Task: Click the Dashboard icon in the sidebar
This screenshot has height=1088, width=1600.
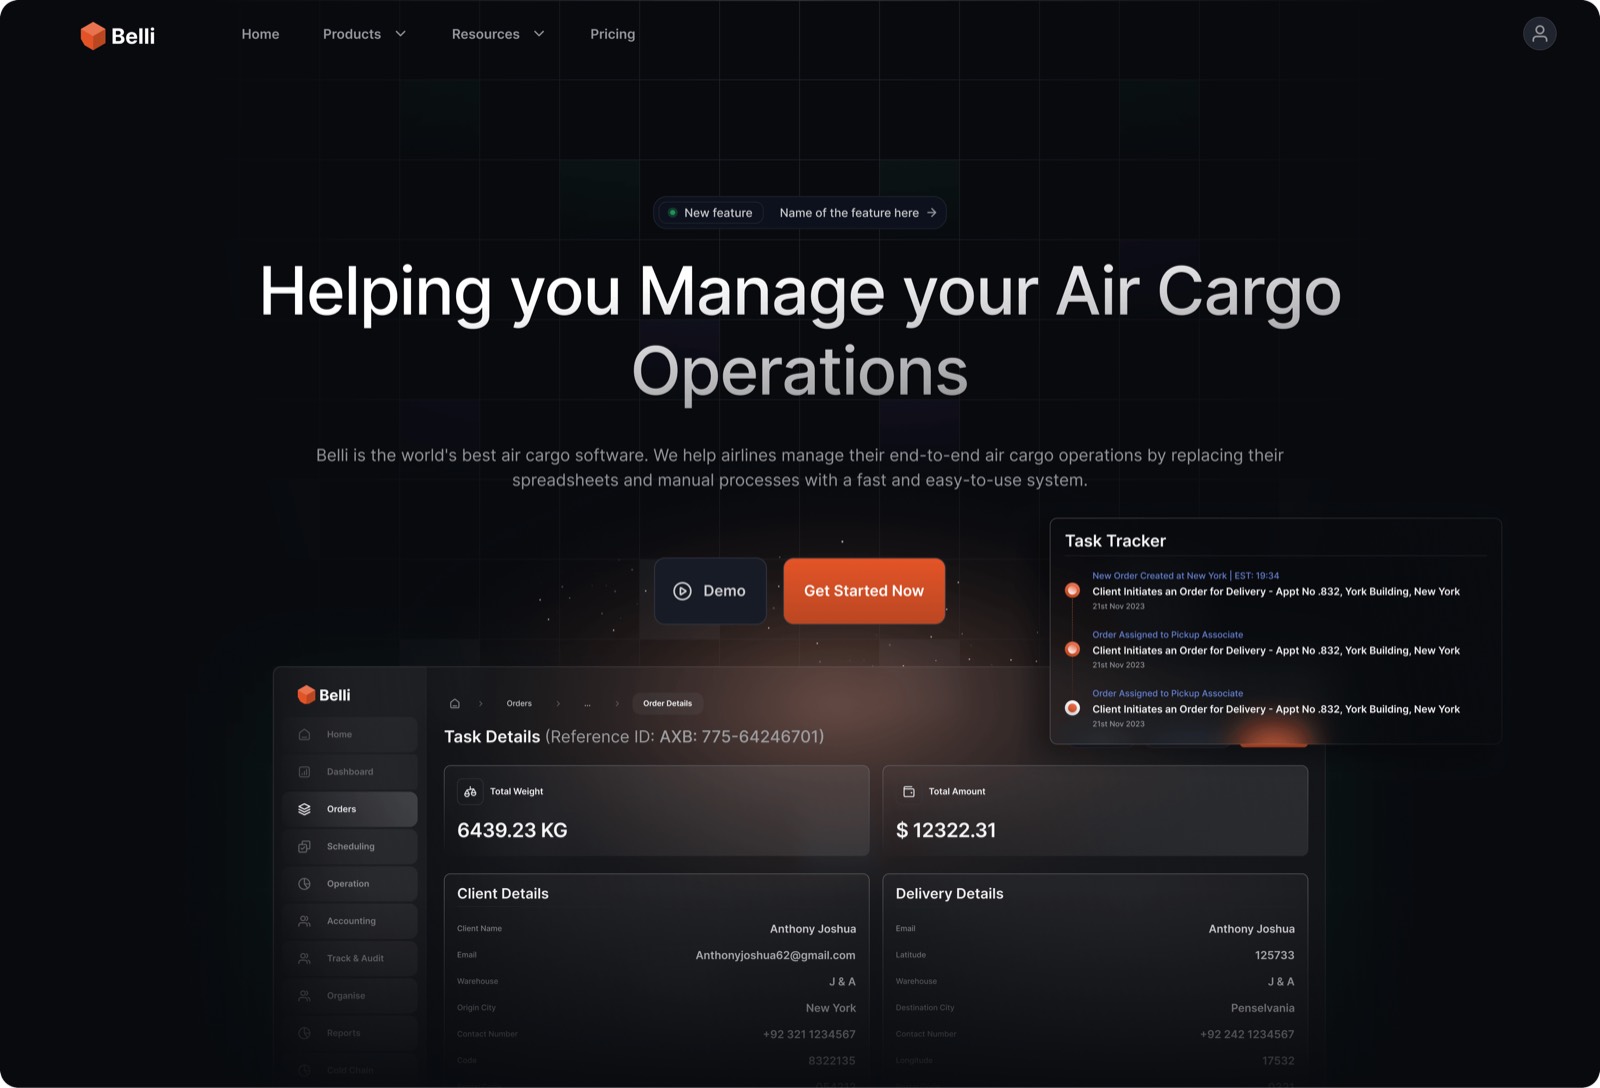Action: [304, 772]
